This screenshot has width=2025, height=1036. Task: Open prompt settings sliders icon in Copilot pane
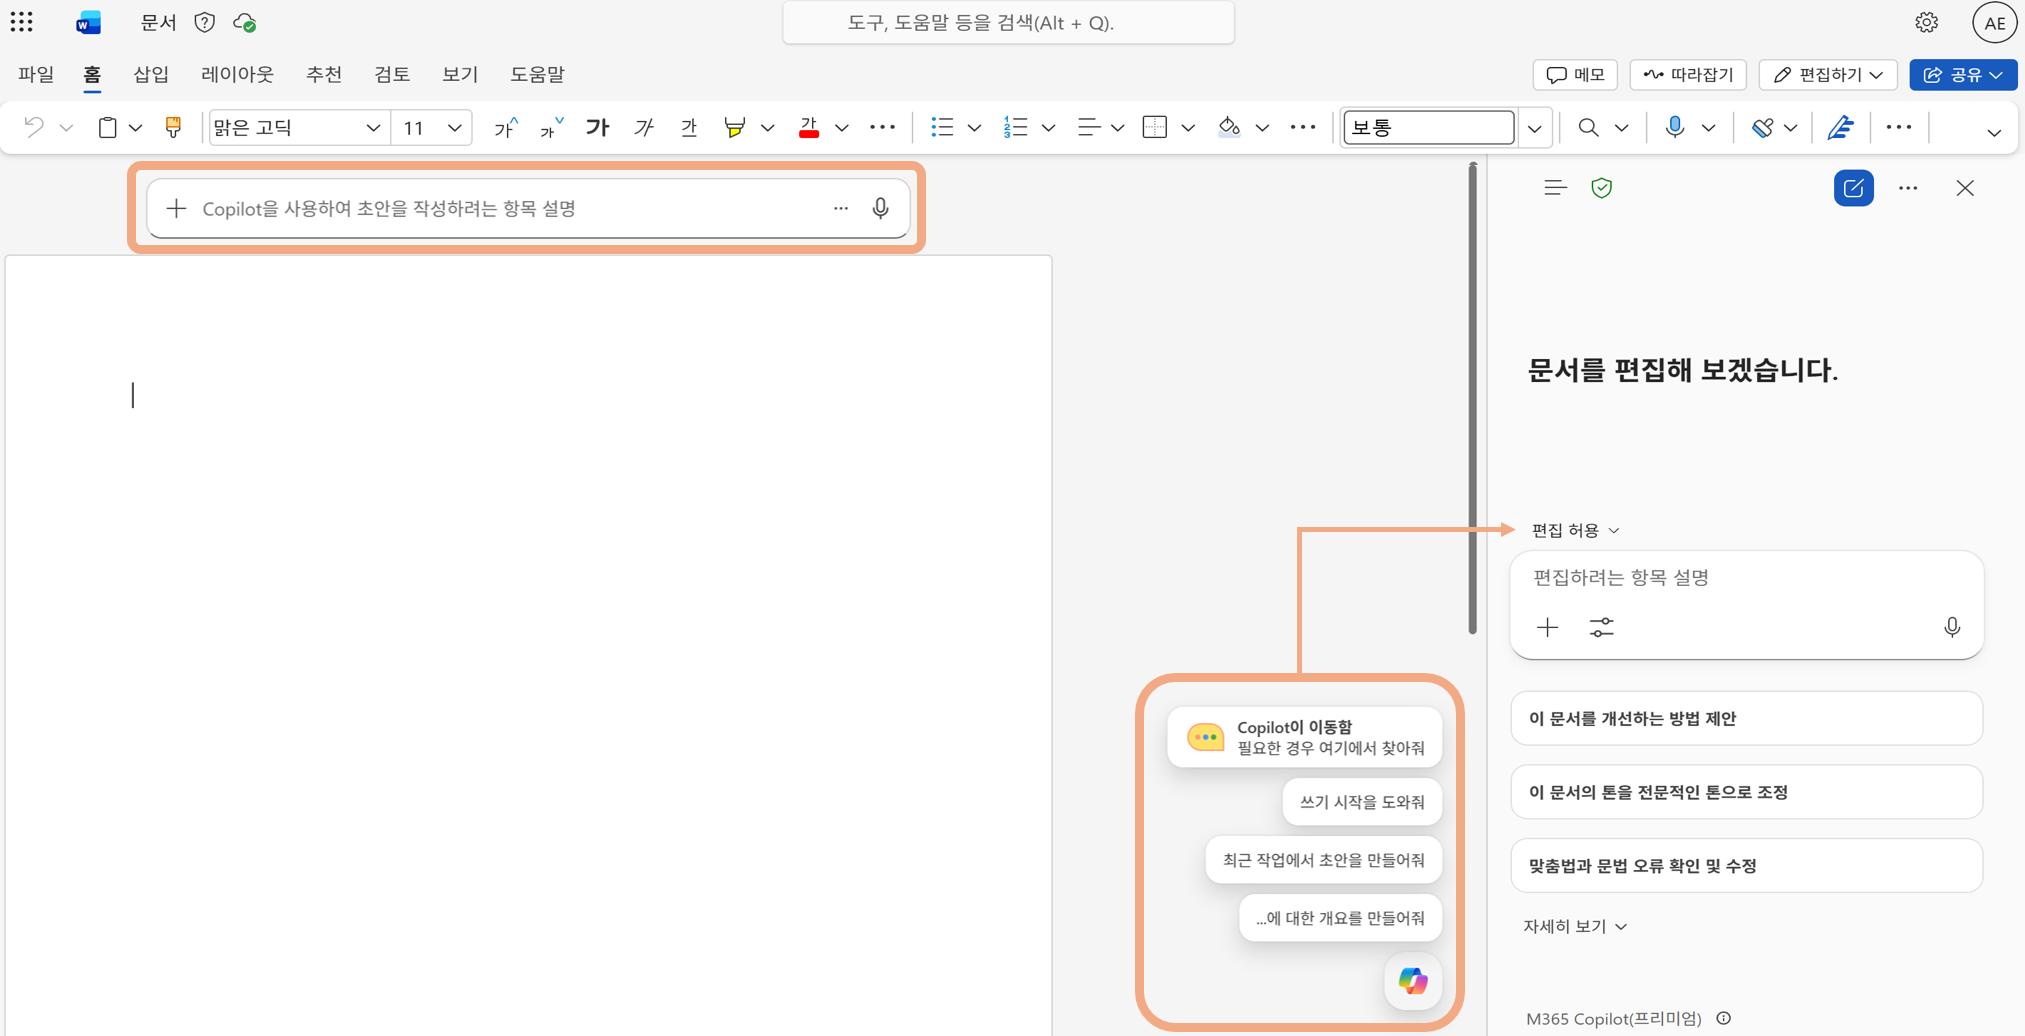(1601, 627)
